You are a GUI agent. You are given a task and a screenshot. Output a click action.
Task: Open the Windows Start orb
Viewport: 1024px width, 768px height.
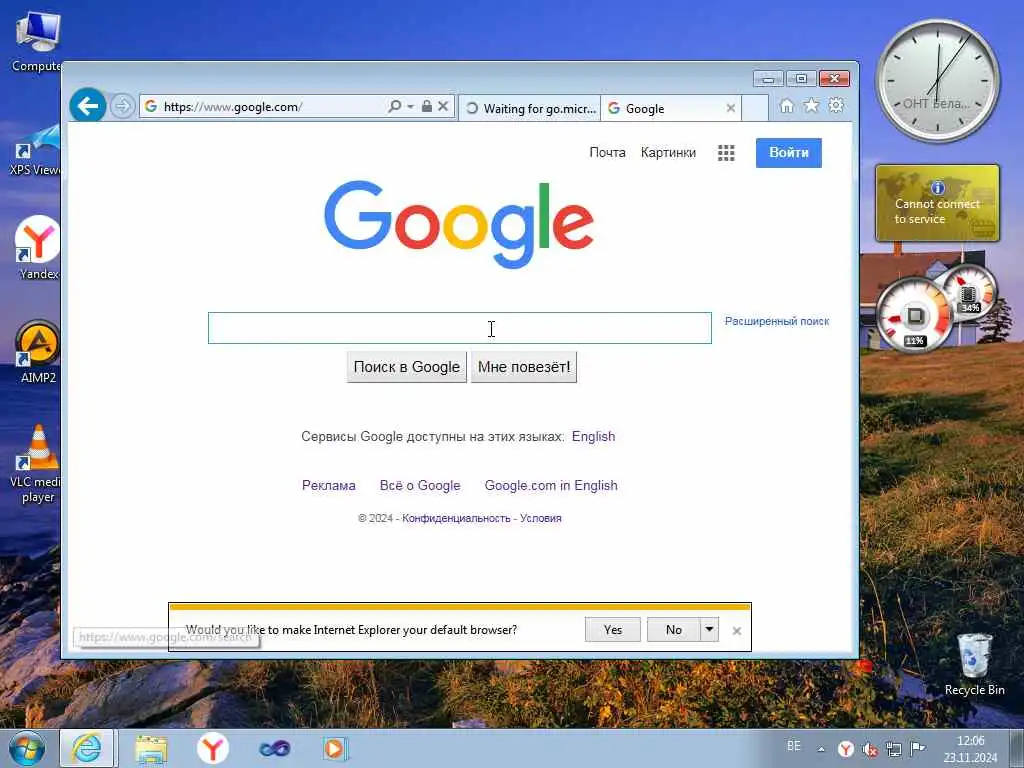point(27,748)
